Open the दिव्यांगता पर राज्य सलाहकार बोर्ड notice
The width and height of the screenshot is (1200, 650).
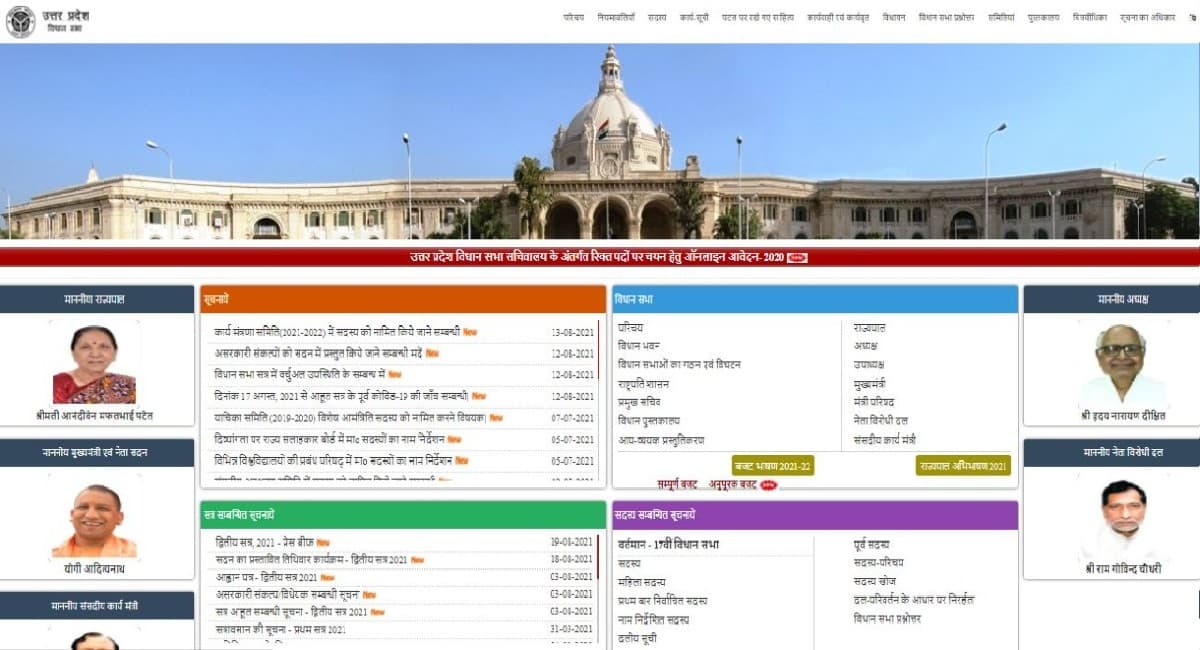click(x=329, y=439)
